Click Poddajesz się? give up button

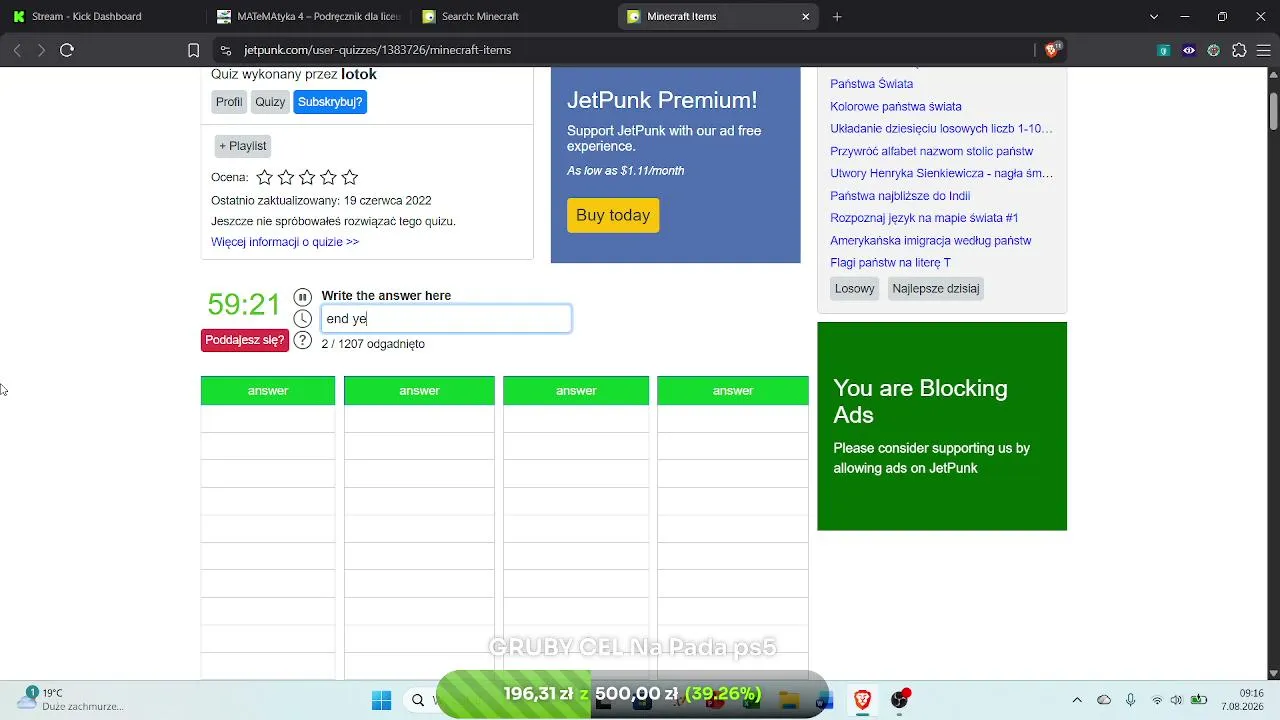pyautogui.click(x=245, y=340)
